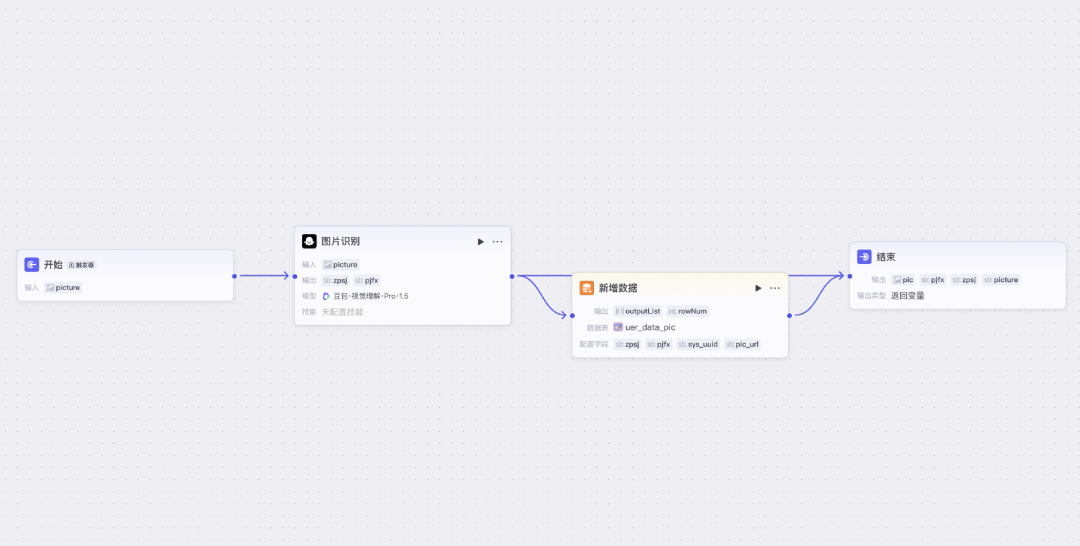Screen dimensions: 1080x546
Task: Select the picture input variable in 开始 node
Action: (x=63, y=288)
